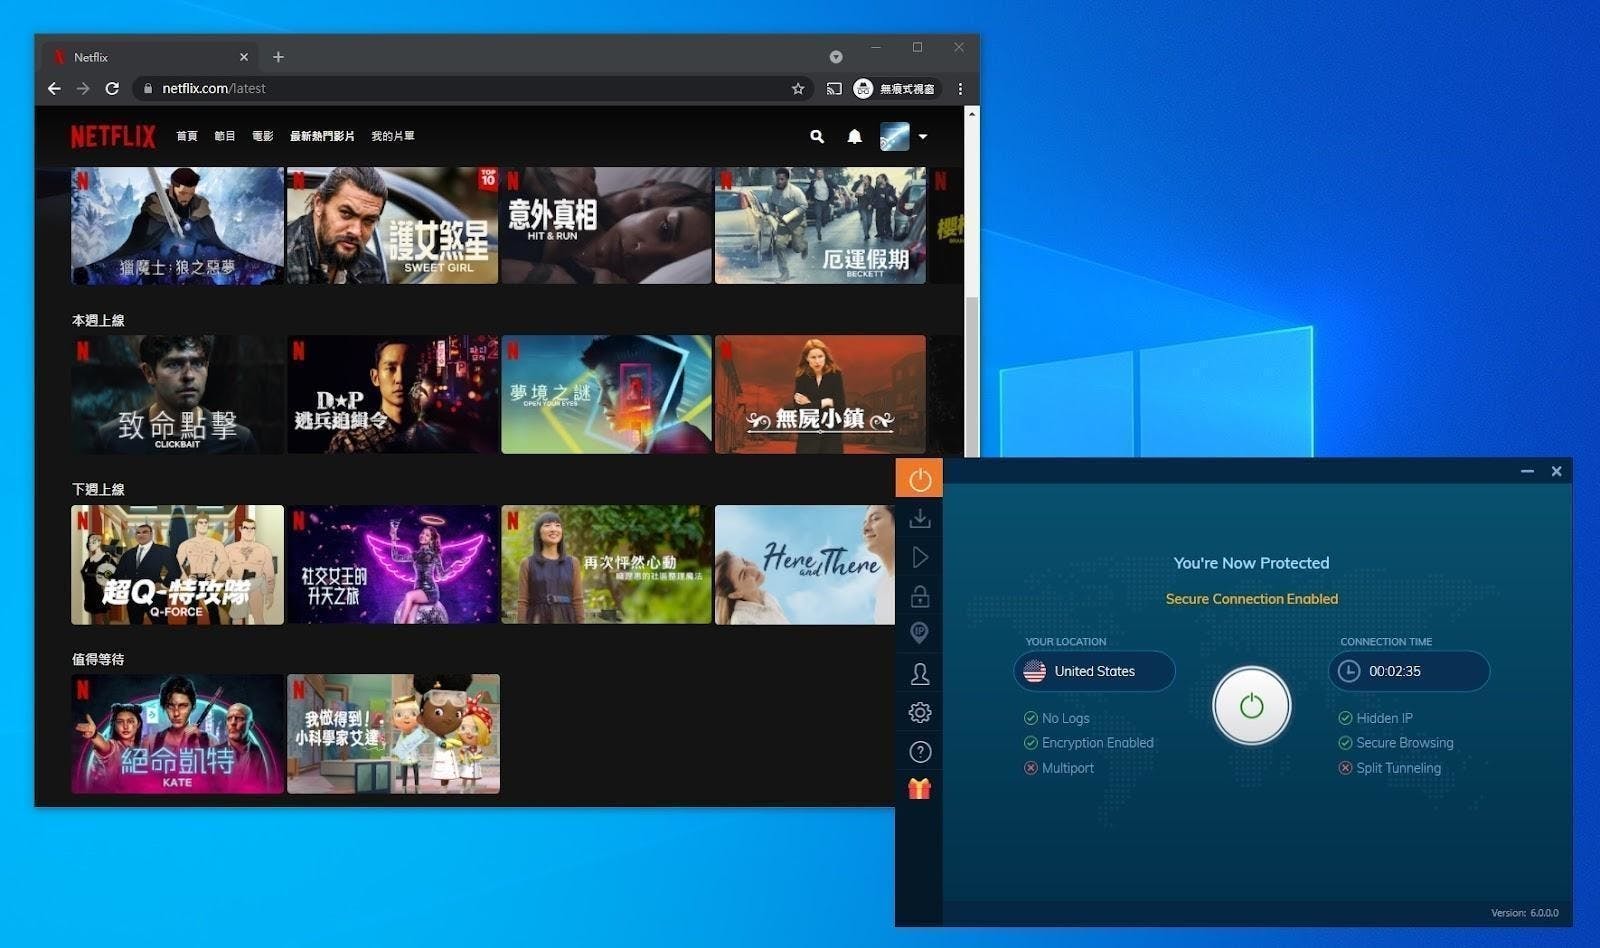
Task: Click the Split Tunneling status item
Action: [1390, 768]
